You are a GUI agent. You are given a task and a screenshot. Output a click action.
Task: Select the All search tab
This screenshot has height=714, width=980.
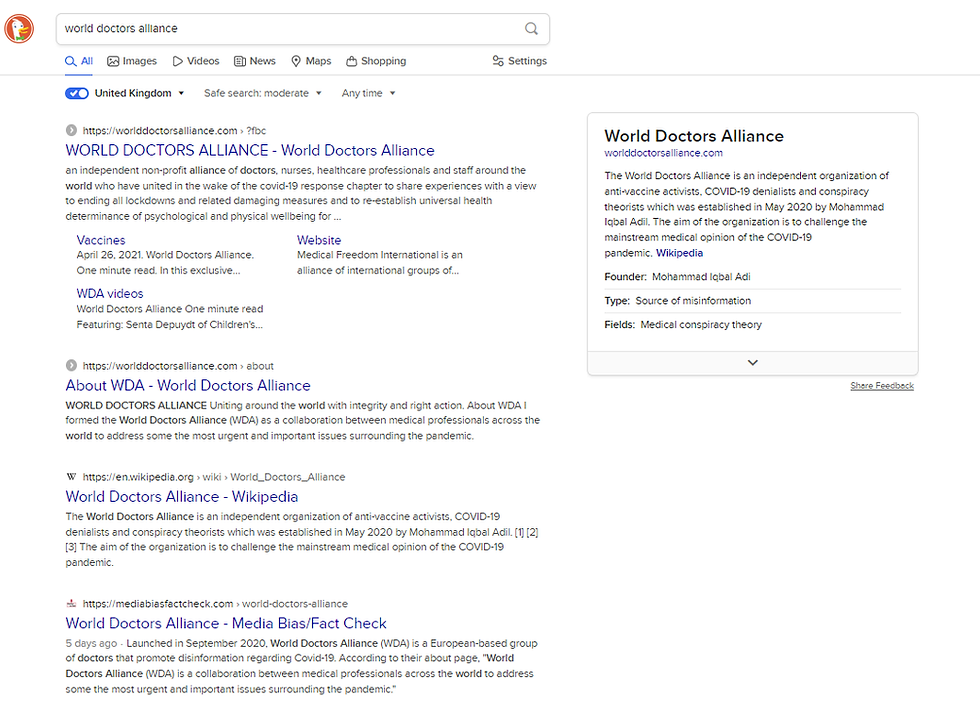[x=79, y=61]
